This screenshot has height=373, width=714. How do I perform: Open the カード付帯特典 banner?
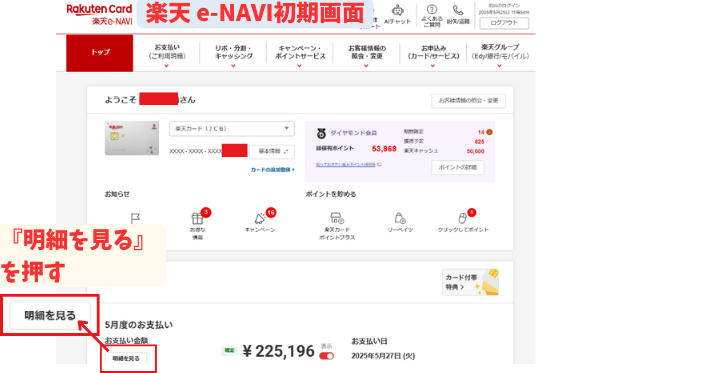[470, 282]
